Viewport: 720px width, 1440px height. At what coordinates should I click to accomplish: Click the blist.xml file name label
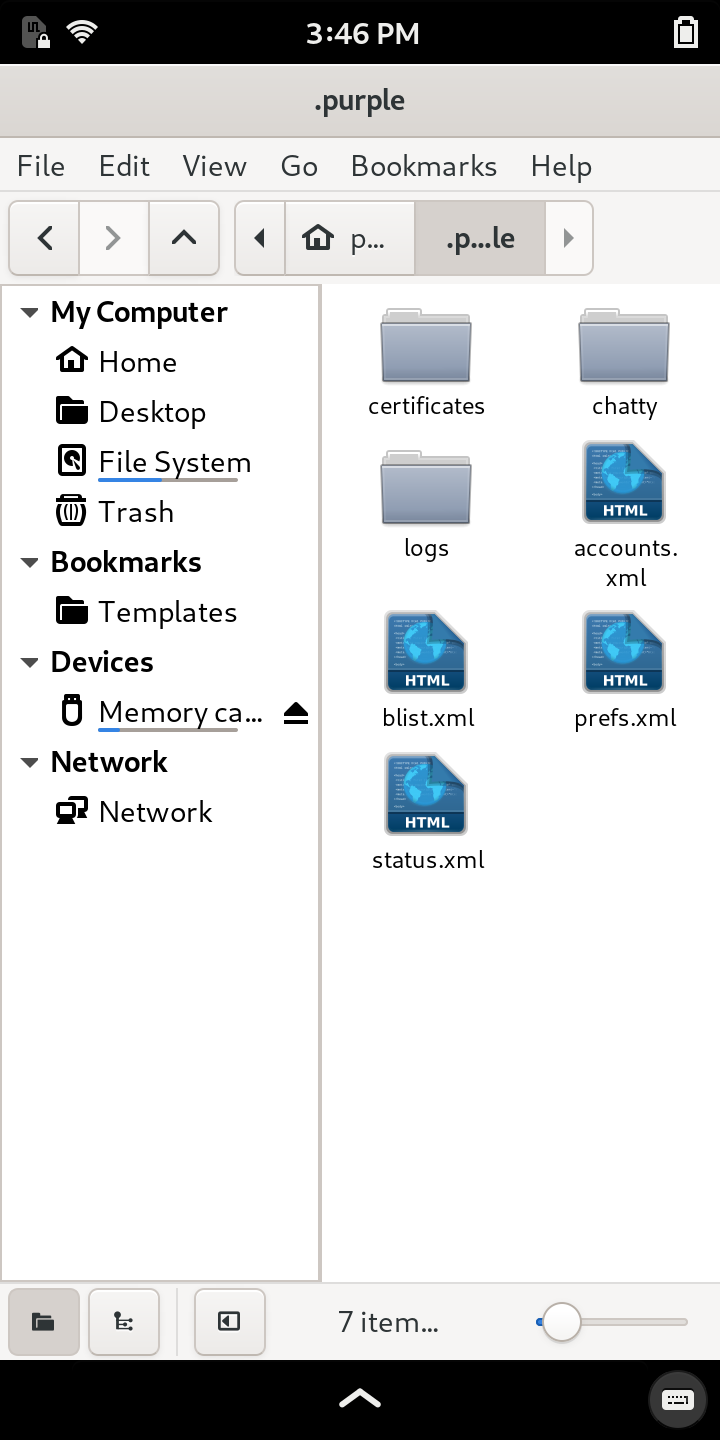point(428,718)
